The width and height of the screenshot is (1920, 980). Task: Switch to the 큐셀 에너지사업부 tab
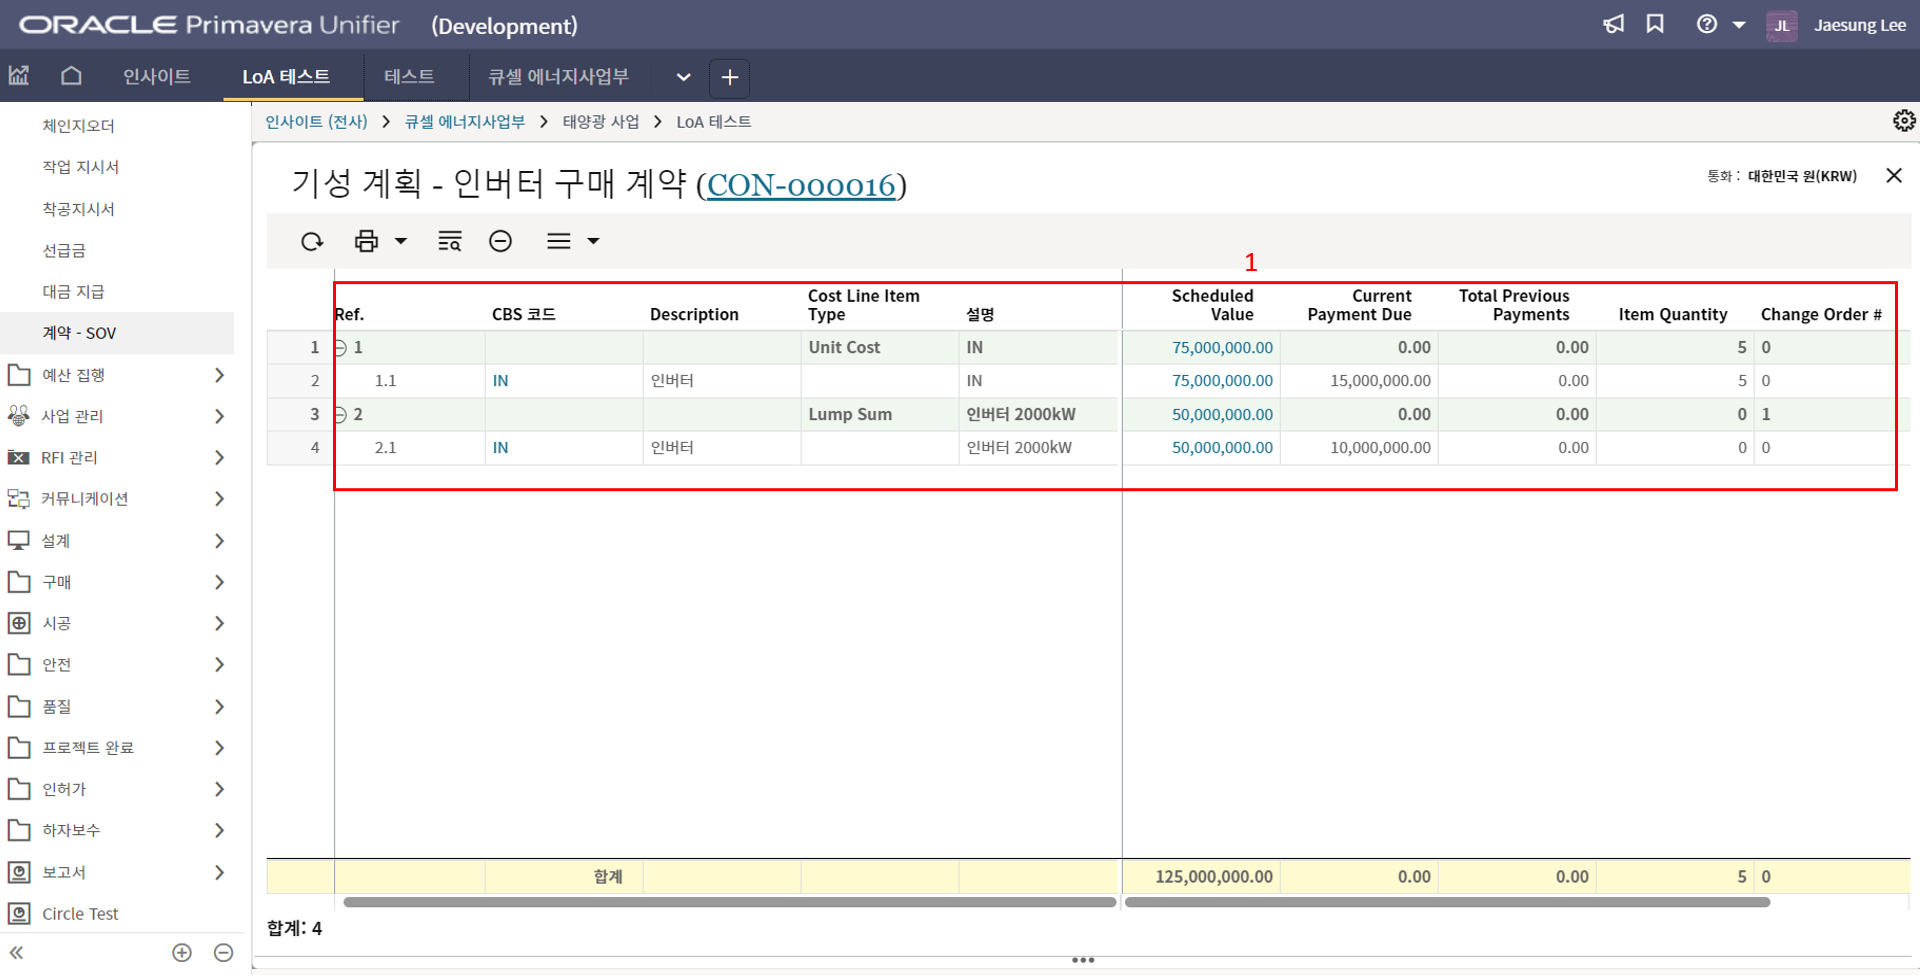click(x=558, y=77)
